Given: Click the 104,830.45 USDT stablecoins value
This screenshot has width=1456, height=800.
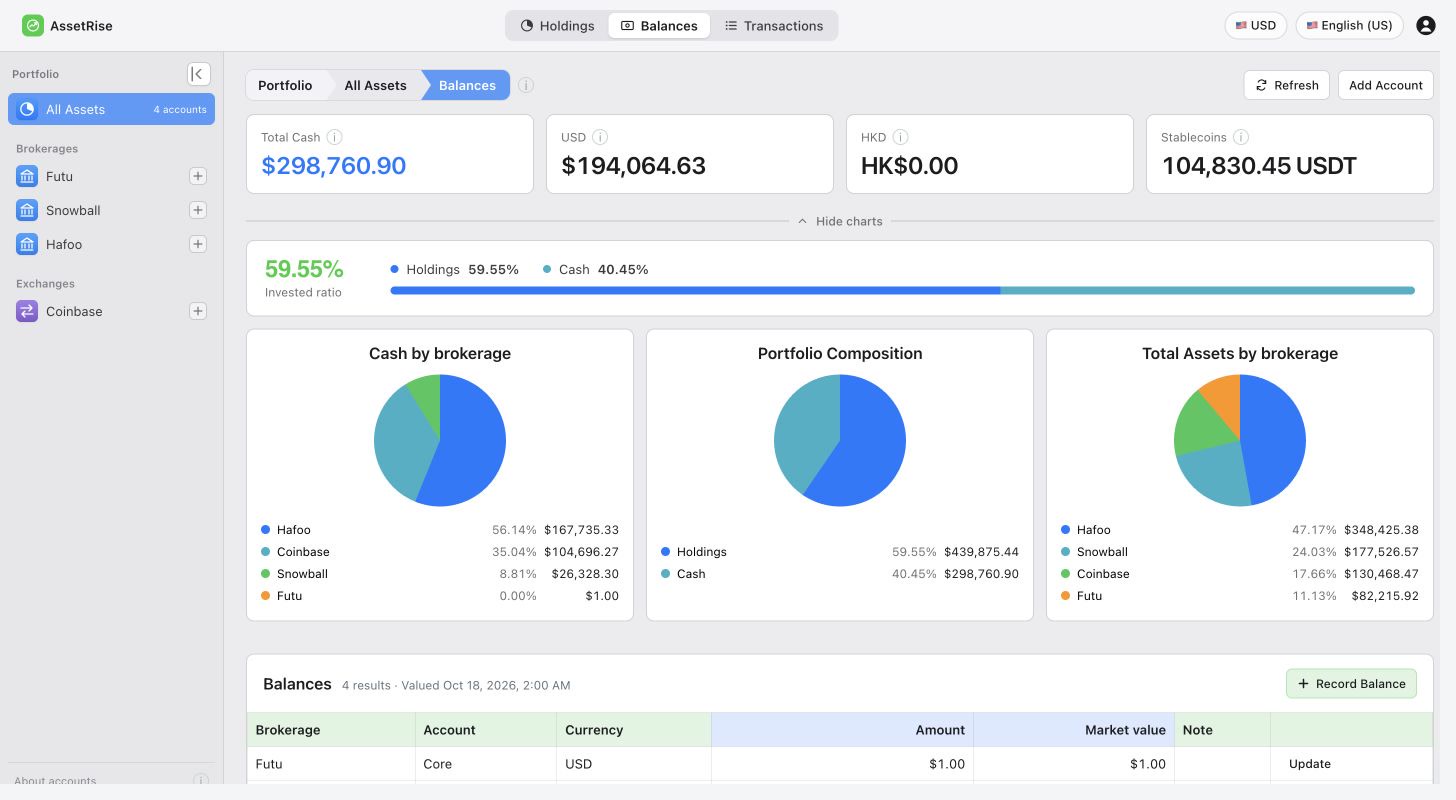Looking at the screenshot, I should coord(1259,166).
